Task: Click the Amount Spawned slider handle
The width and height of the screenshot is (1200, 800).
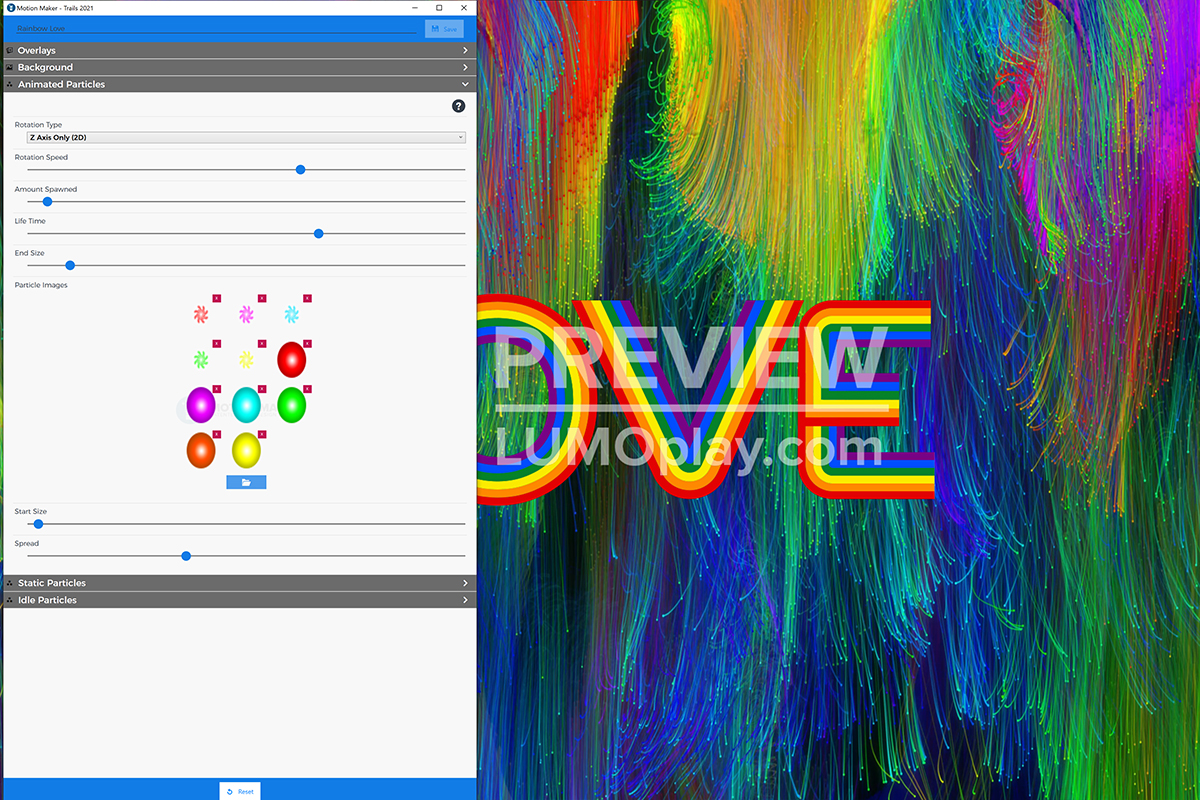Action: (47, 202)
